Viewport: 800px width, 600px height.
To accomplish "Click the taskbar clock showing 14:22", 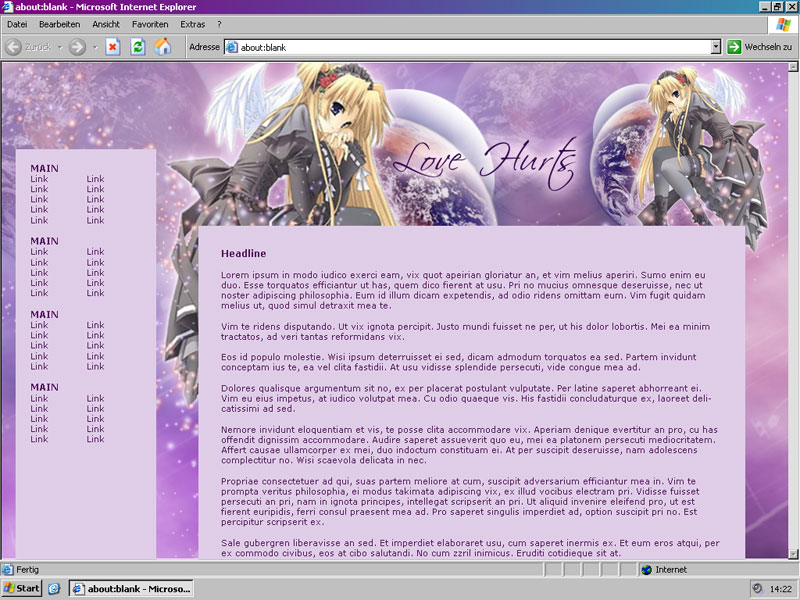I will tap(781, 589).
